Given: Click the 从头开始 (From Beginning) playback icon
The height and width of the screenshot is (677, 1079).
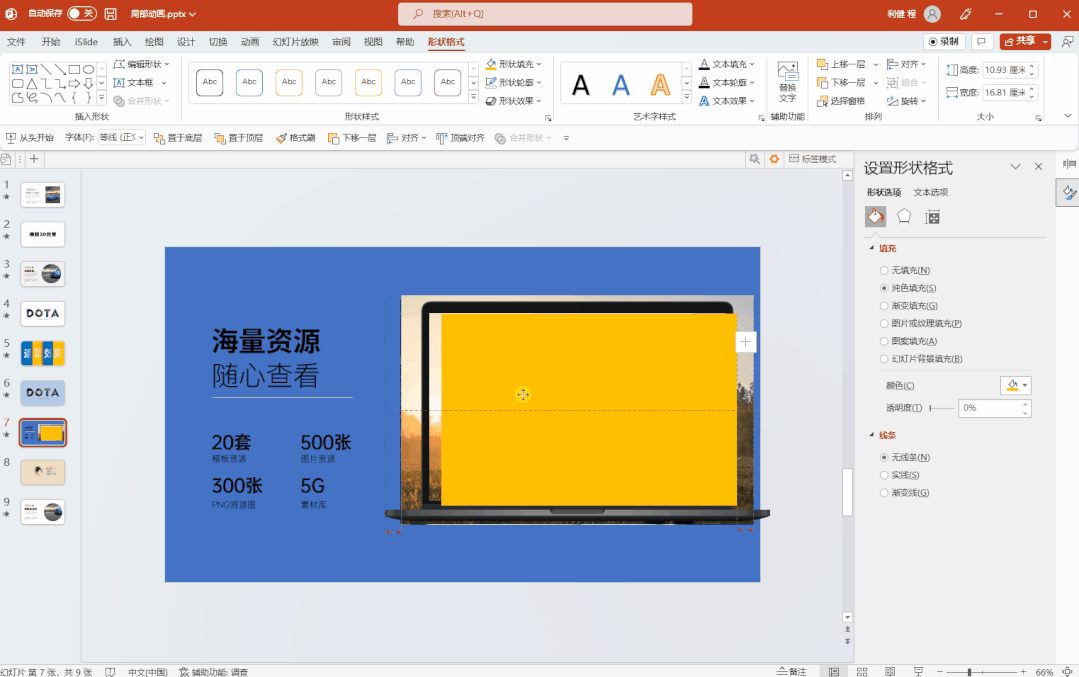Looking at the screenshot, I should coord(10,137).
